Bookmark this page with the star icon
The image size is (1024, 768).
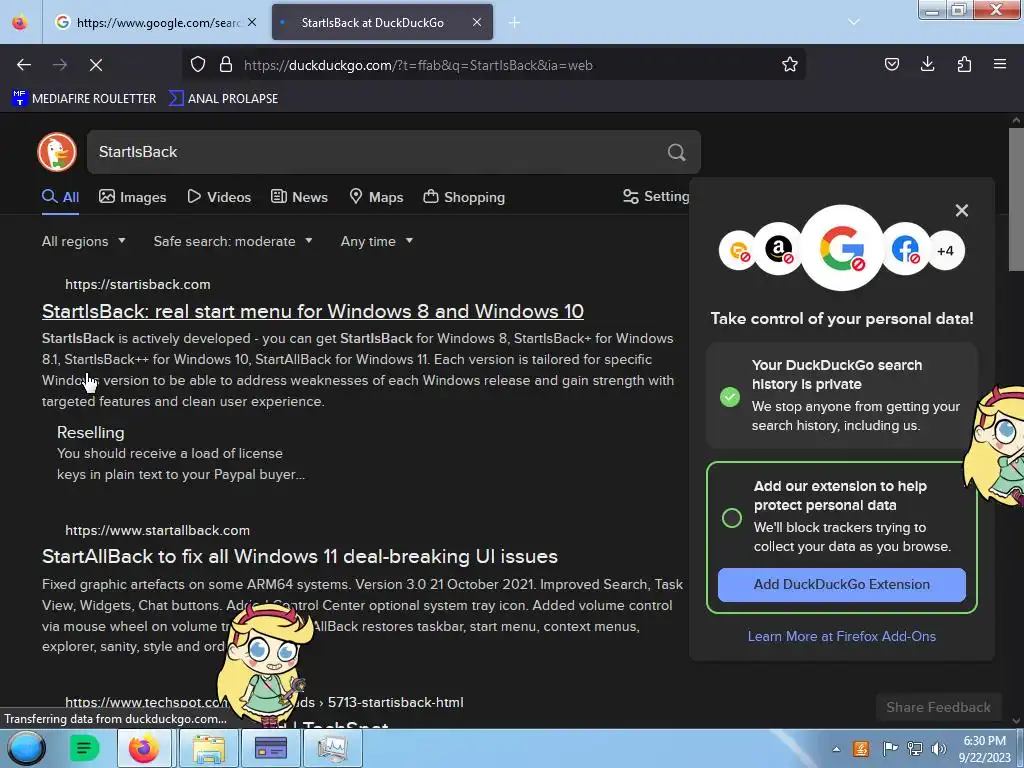(790, 65)
